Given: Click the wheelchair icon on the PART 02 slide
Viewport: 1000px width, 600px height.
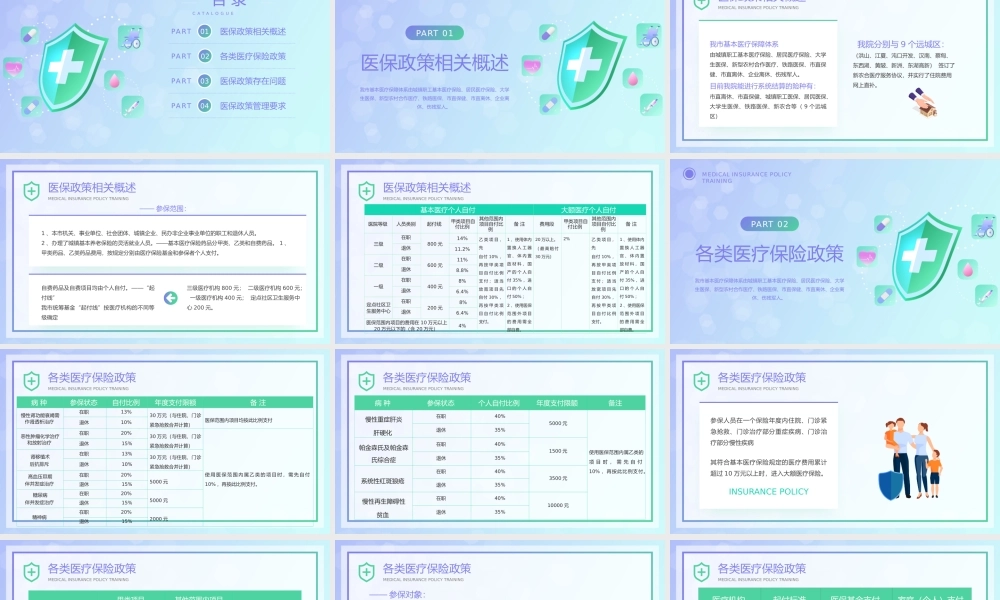Looking at the screenshot, I should (x=984, y=226).
